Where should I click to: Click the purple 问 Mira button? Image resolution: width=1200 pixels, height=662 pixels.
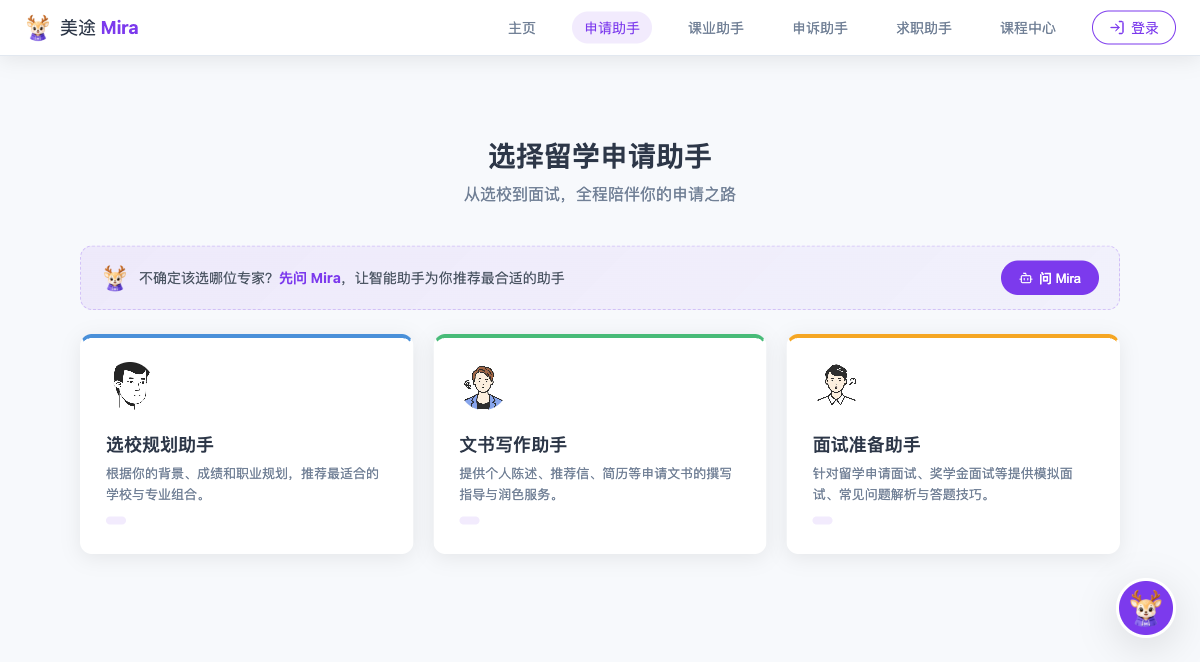[x=1050, y=278]
